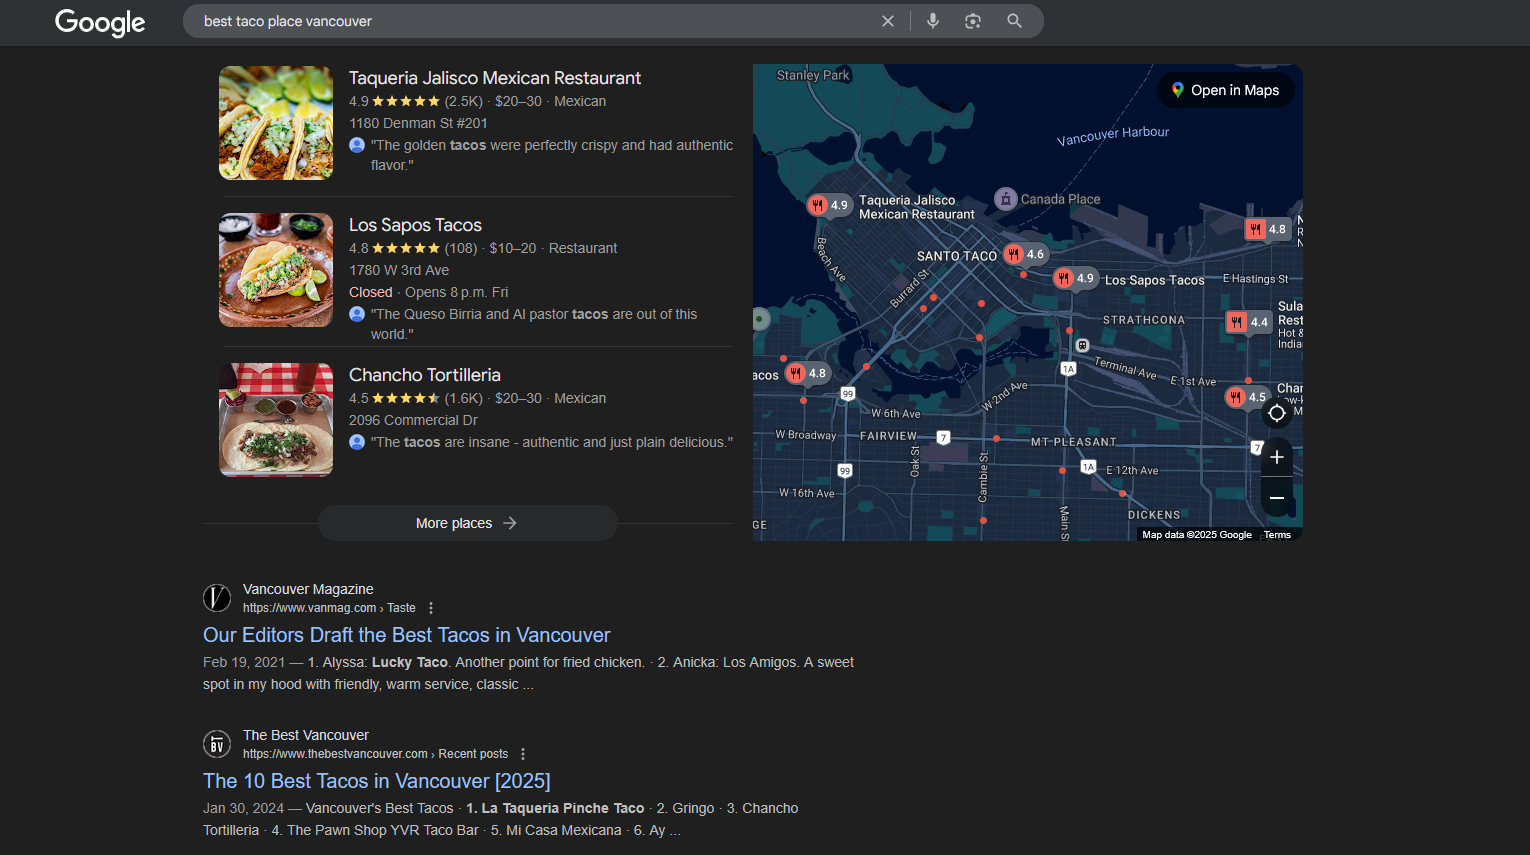Select the 4.8 pin near E Hastings
Image resolution: width=1530 pixels, height=855 pixels.
[x=1267, y=229]
